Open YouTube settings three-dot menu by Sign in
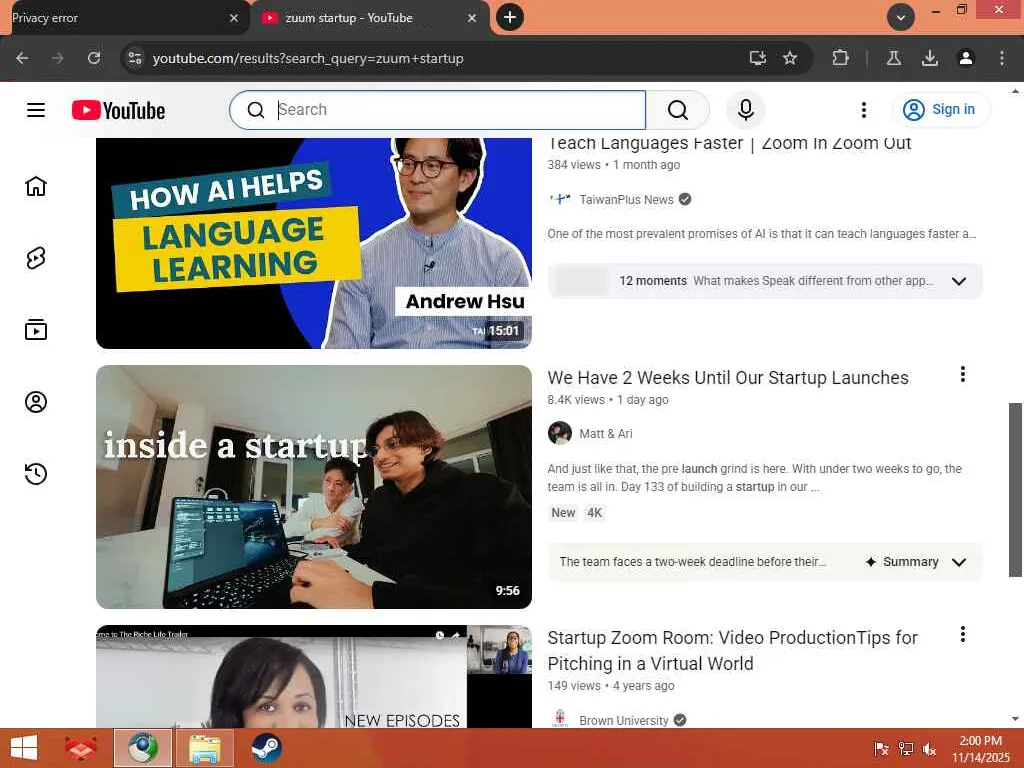 [x=863, y=110]
